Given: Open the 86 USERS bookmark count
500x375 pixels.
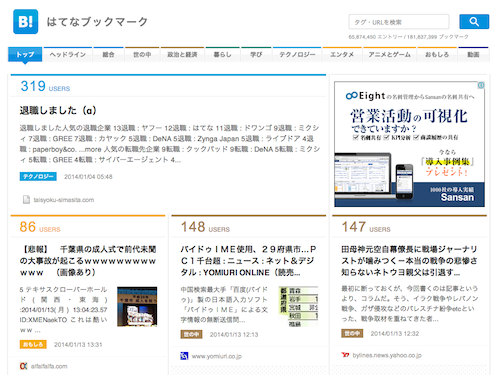Looking at the screenshot, I should point(40,227).
